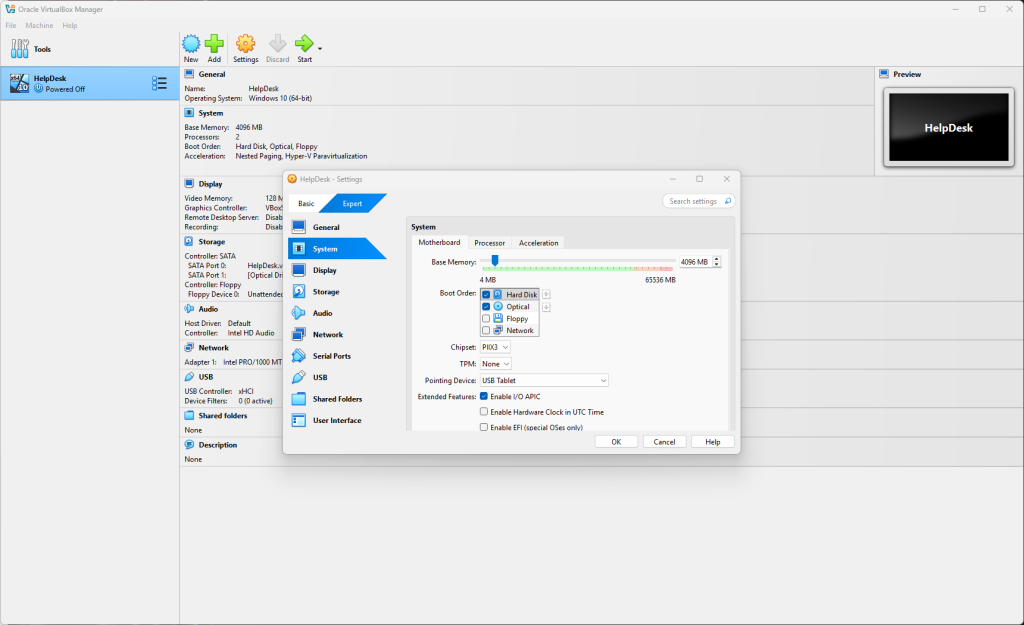
Task: Uncheck Hard Disk in boot order
Action: 486,295
